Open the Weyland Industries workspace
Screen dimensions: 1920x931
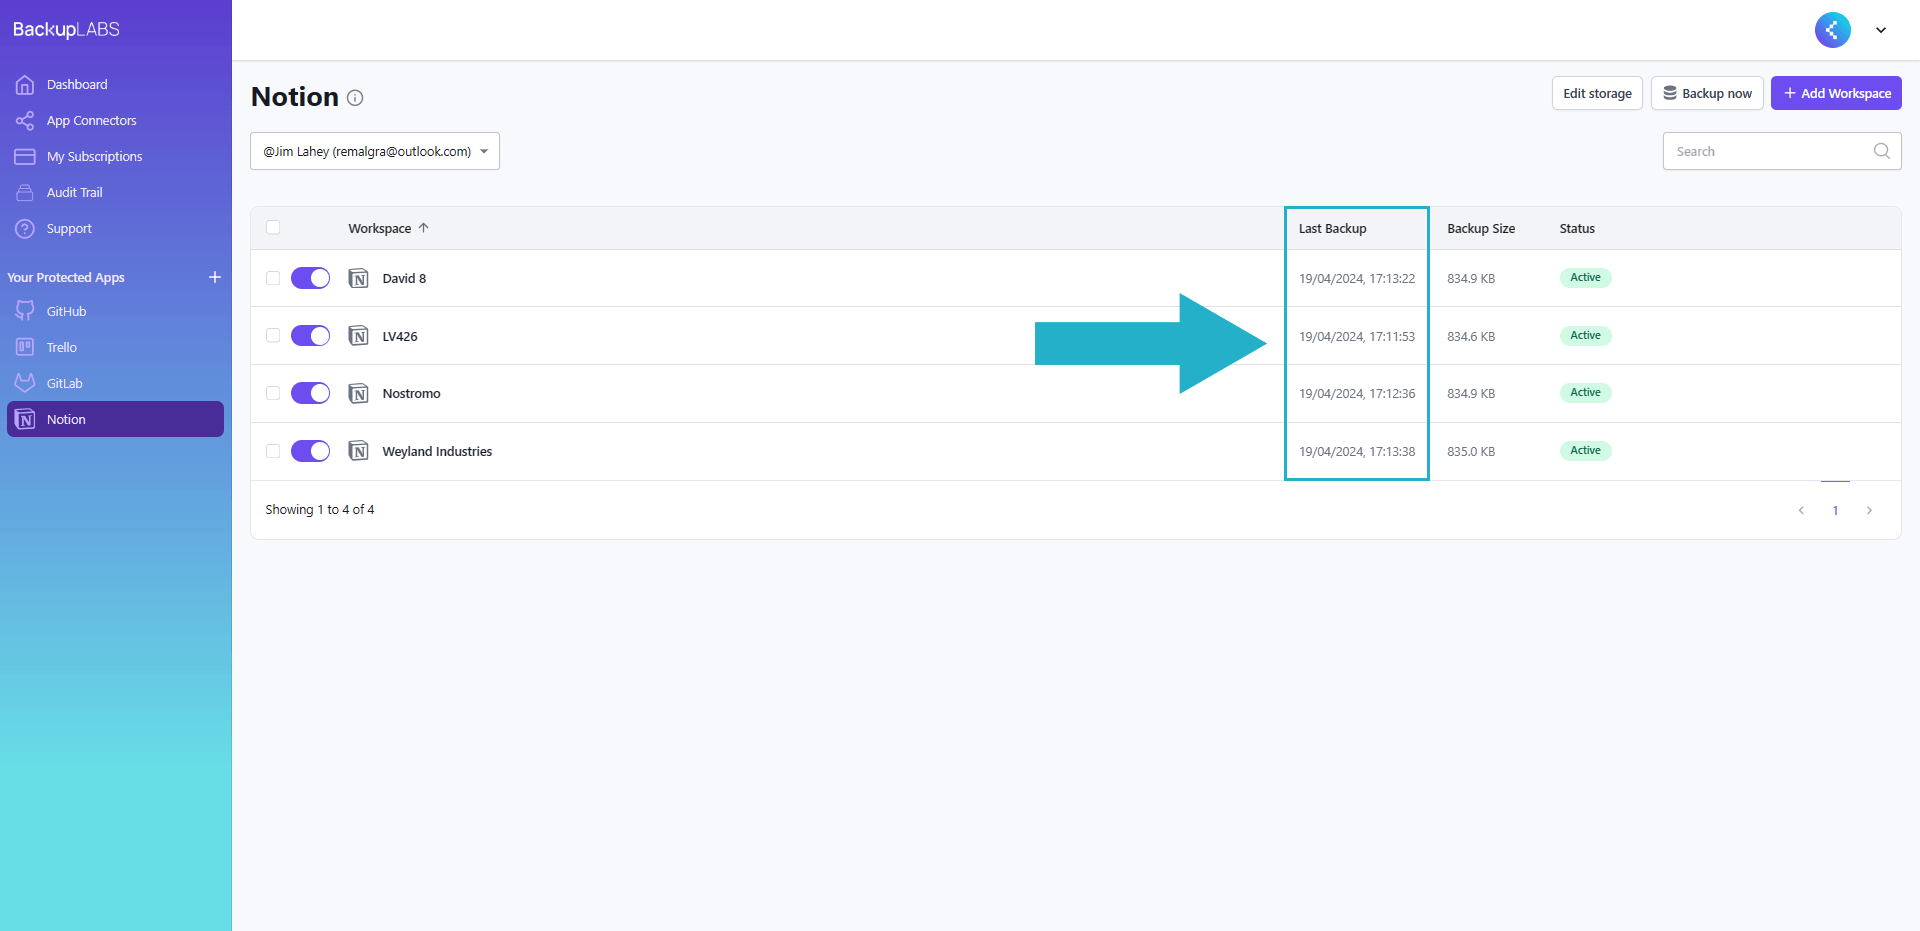click(x=437, y=452)
